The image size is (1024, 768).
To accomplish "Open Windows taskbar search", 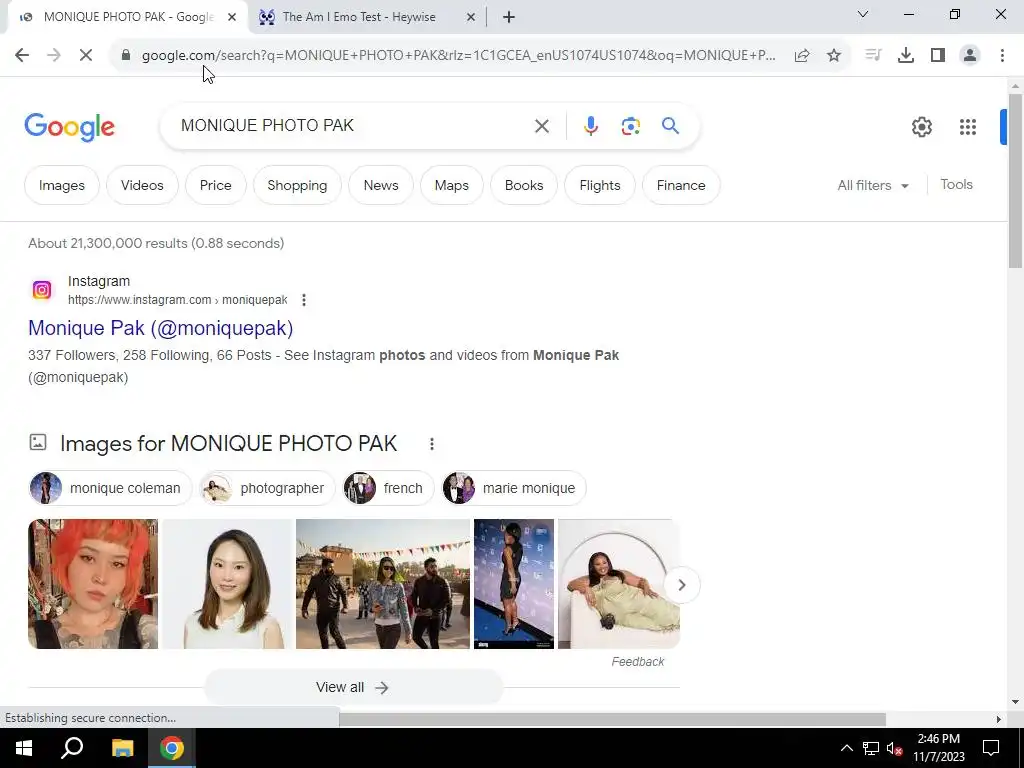I will [72, 748].
